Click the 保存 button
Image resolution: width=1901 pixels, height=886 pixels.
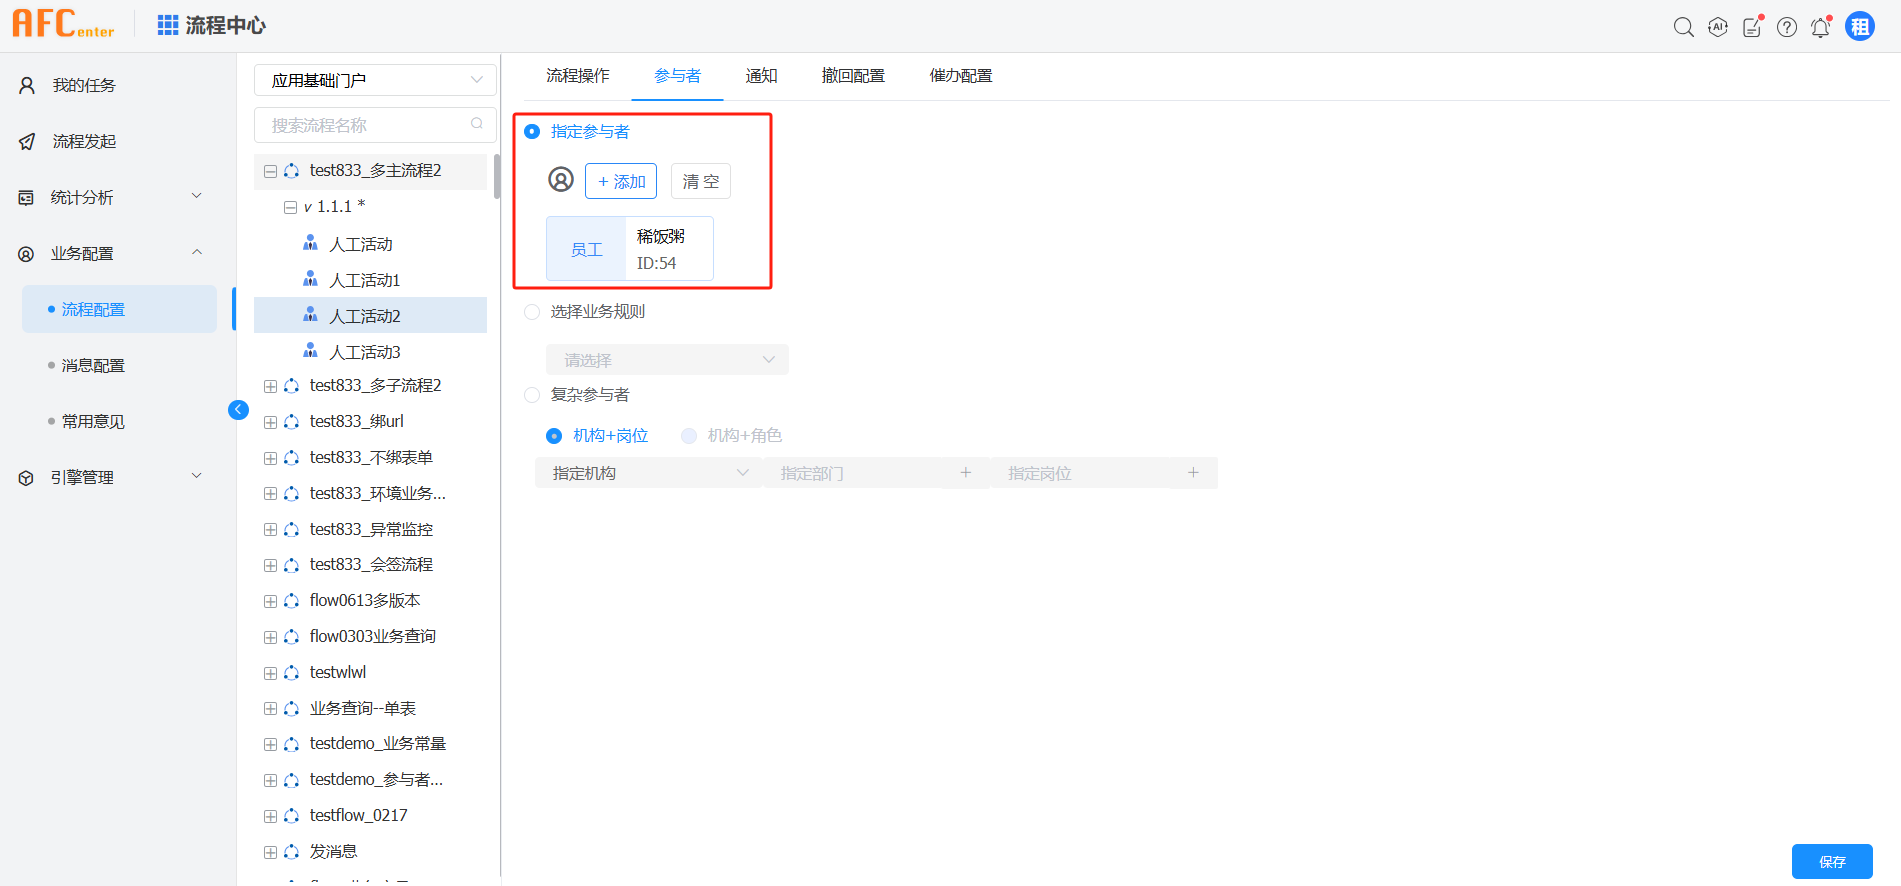[x=1831, y=861]
